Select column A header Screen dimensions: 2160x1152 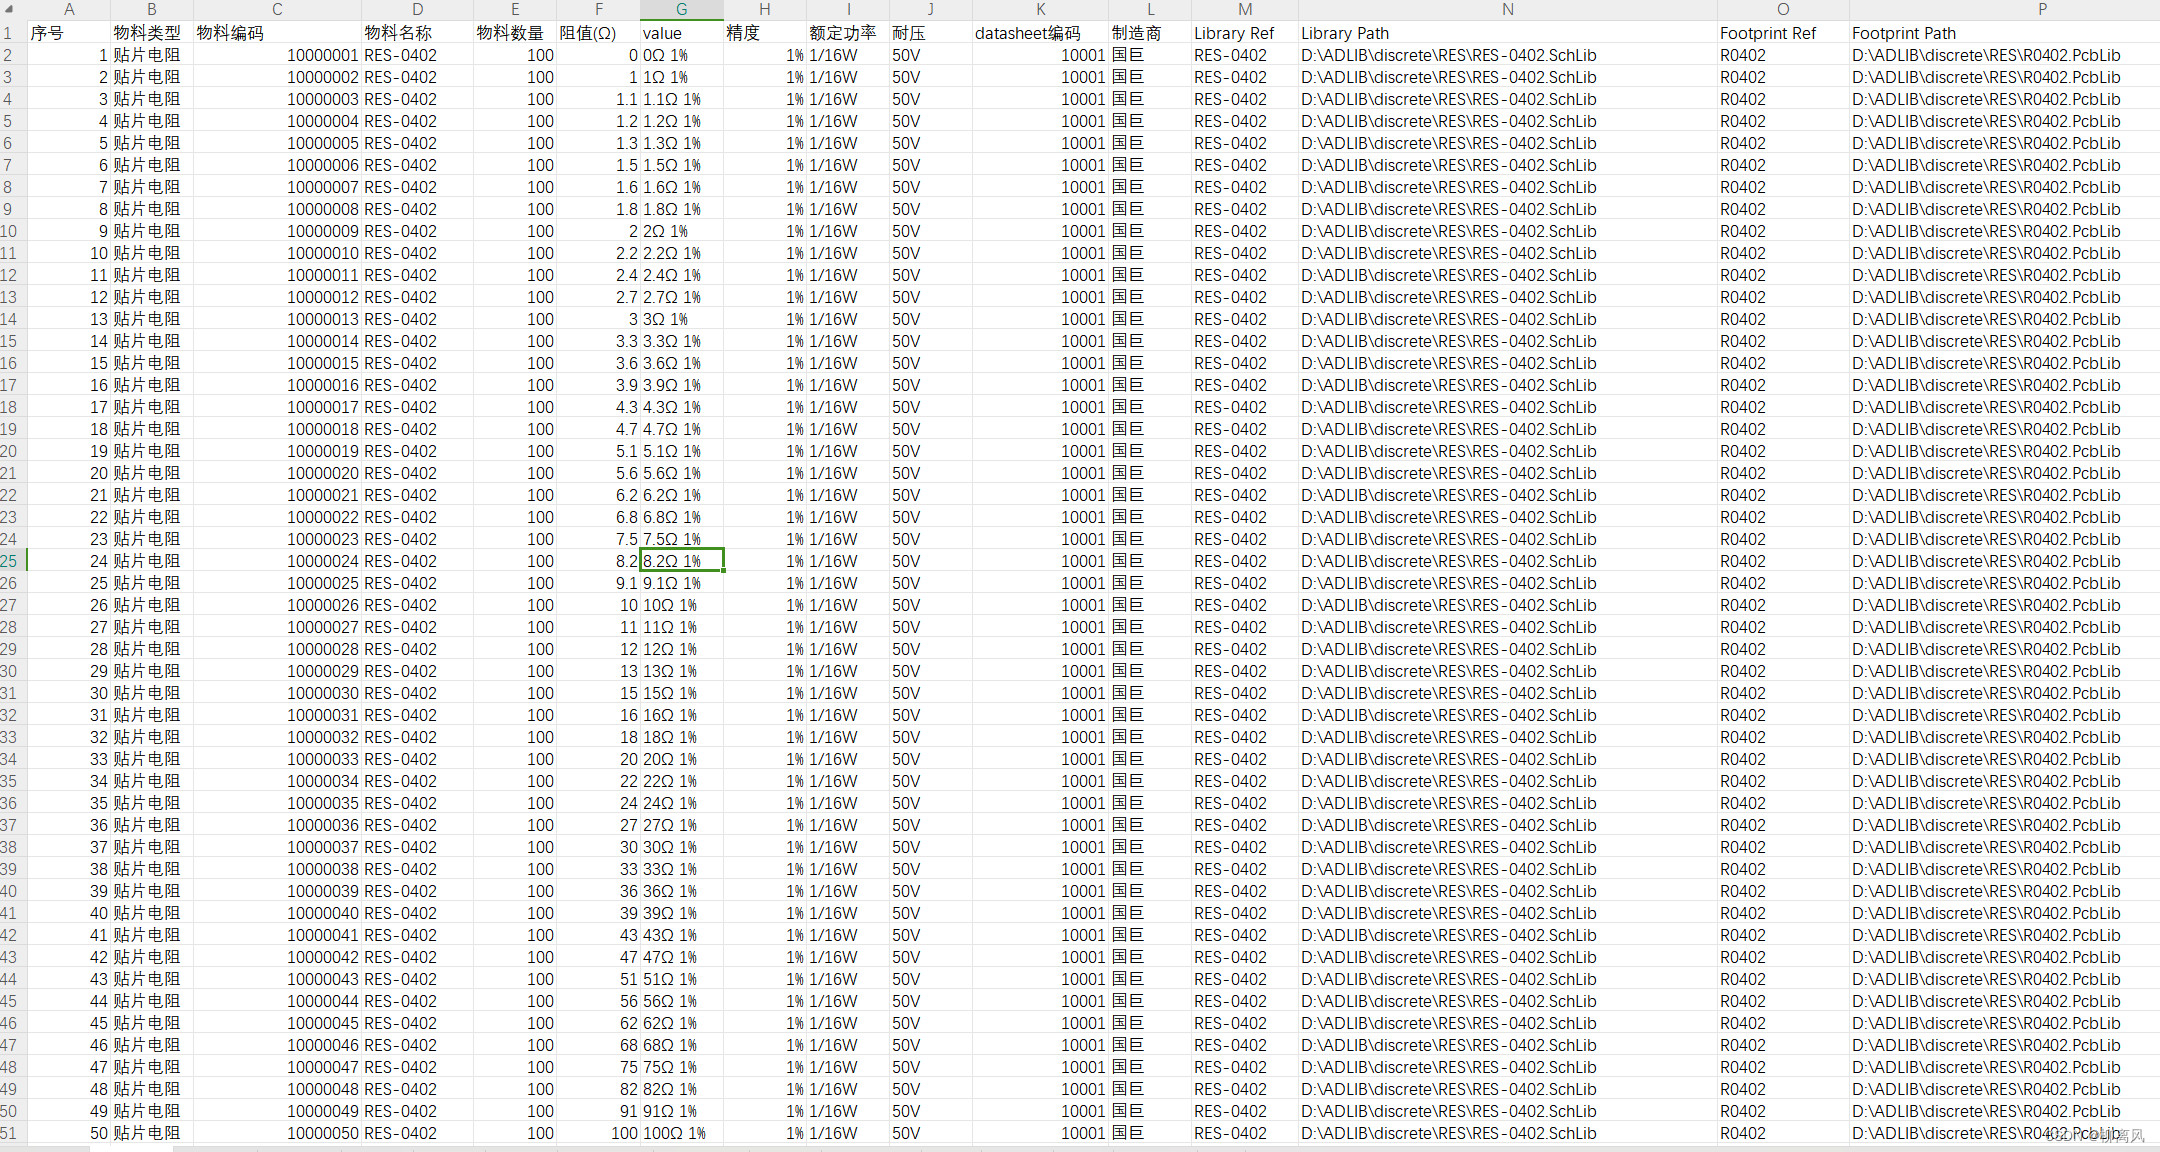(x=69, y=9)
